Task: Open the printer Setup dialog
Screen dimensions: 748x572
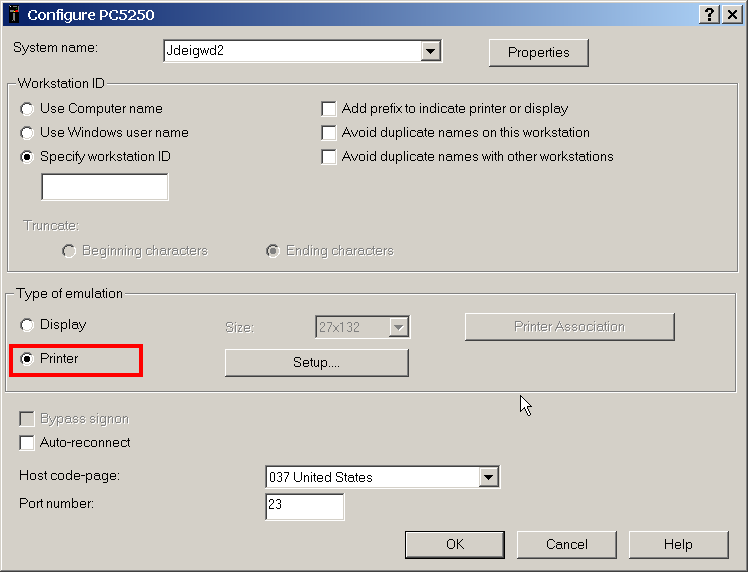Action: point(317,363)
